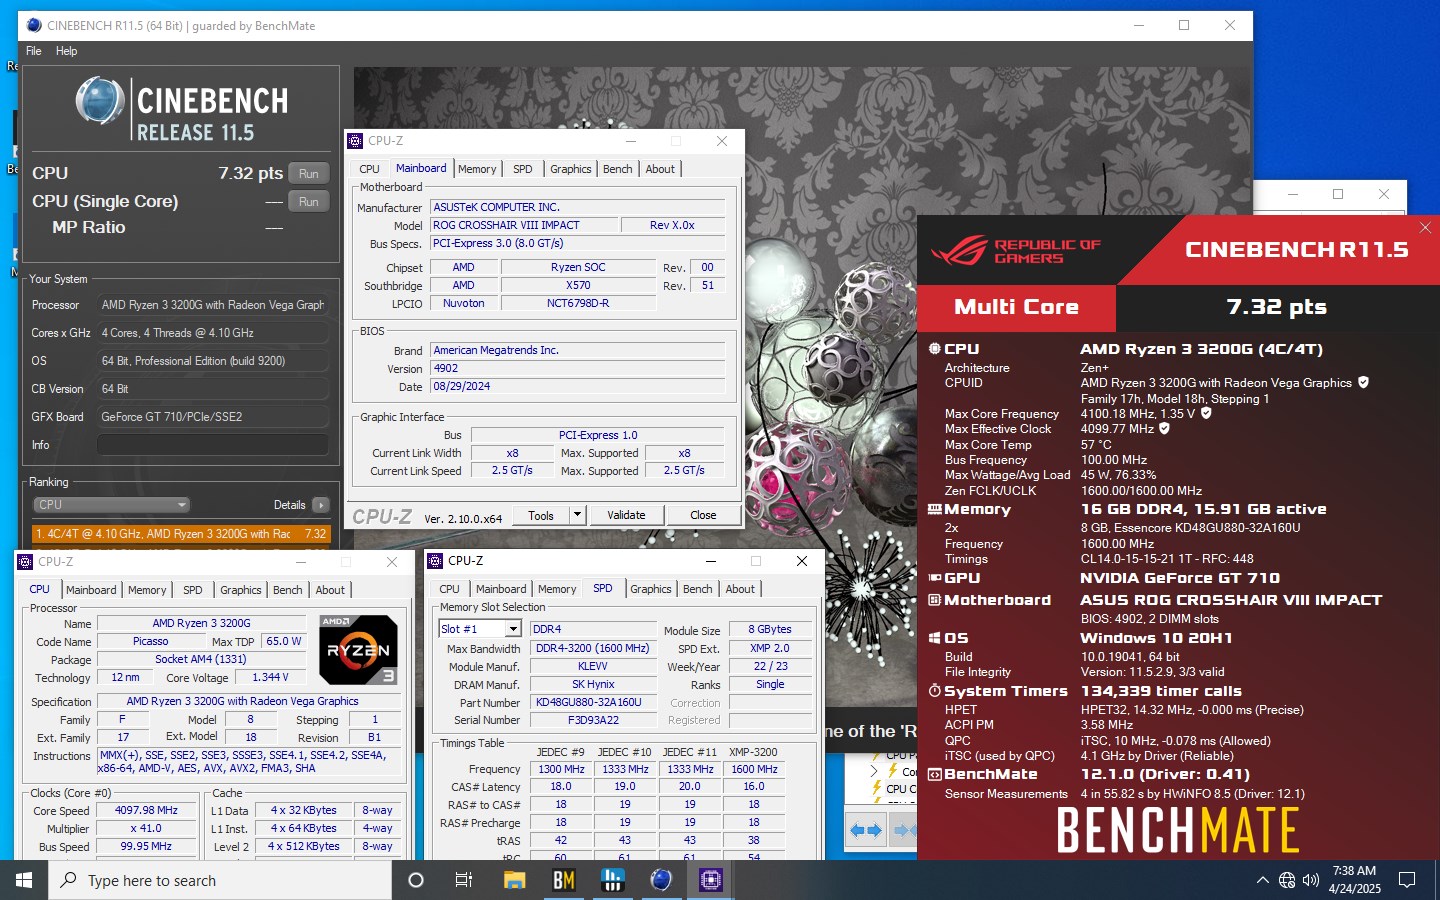Click the Republic of Gamers logo
The width and height of the screenshot is (1440, 900).
point(1016,250)
